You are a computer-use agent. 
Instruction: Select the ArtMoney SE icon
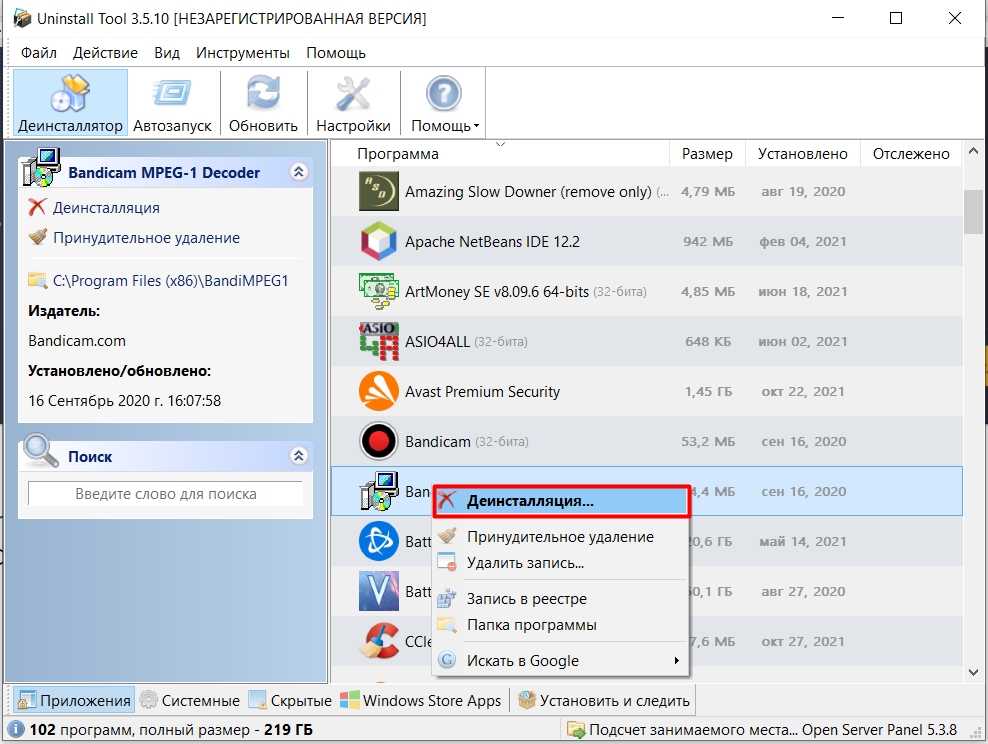tap(379, 291)
